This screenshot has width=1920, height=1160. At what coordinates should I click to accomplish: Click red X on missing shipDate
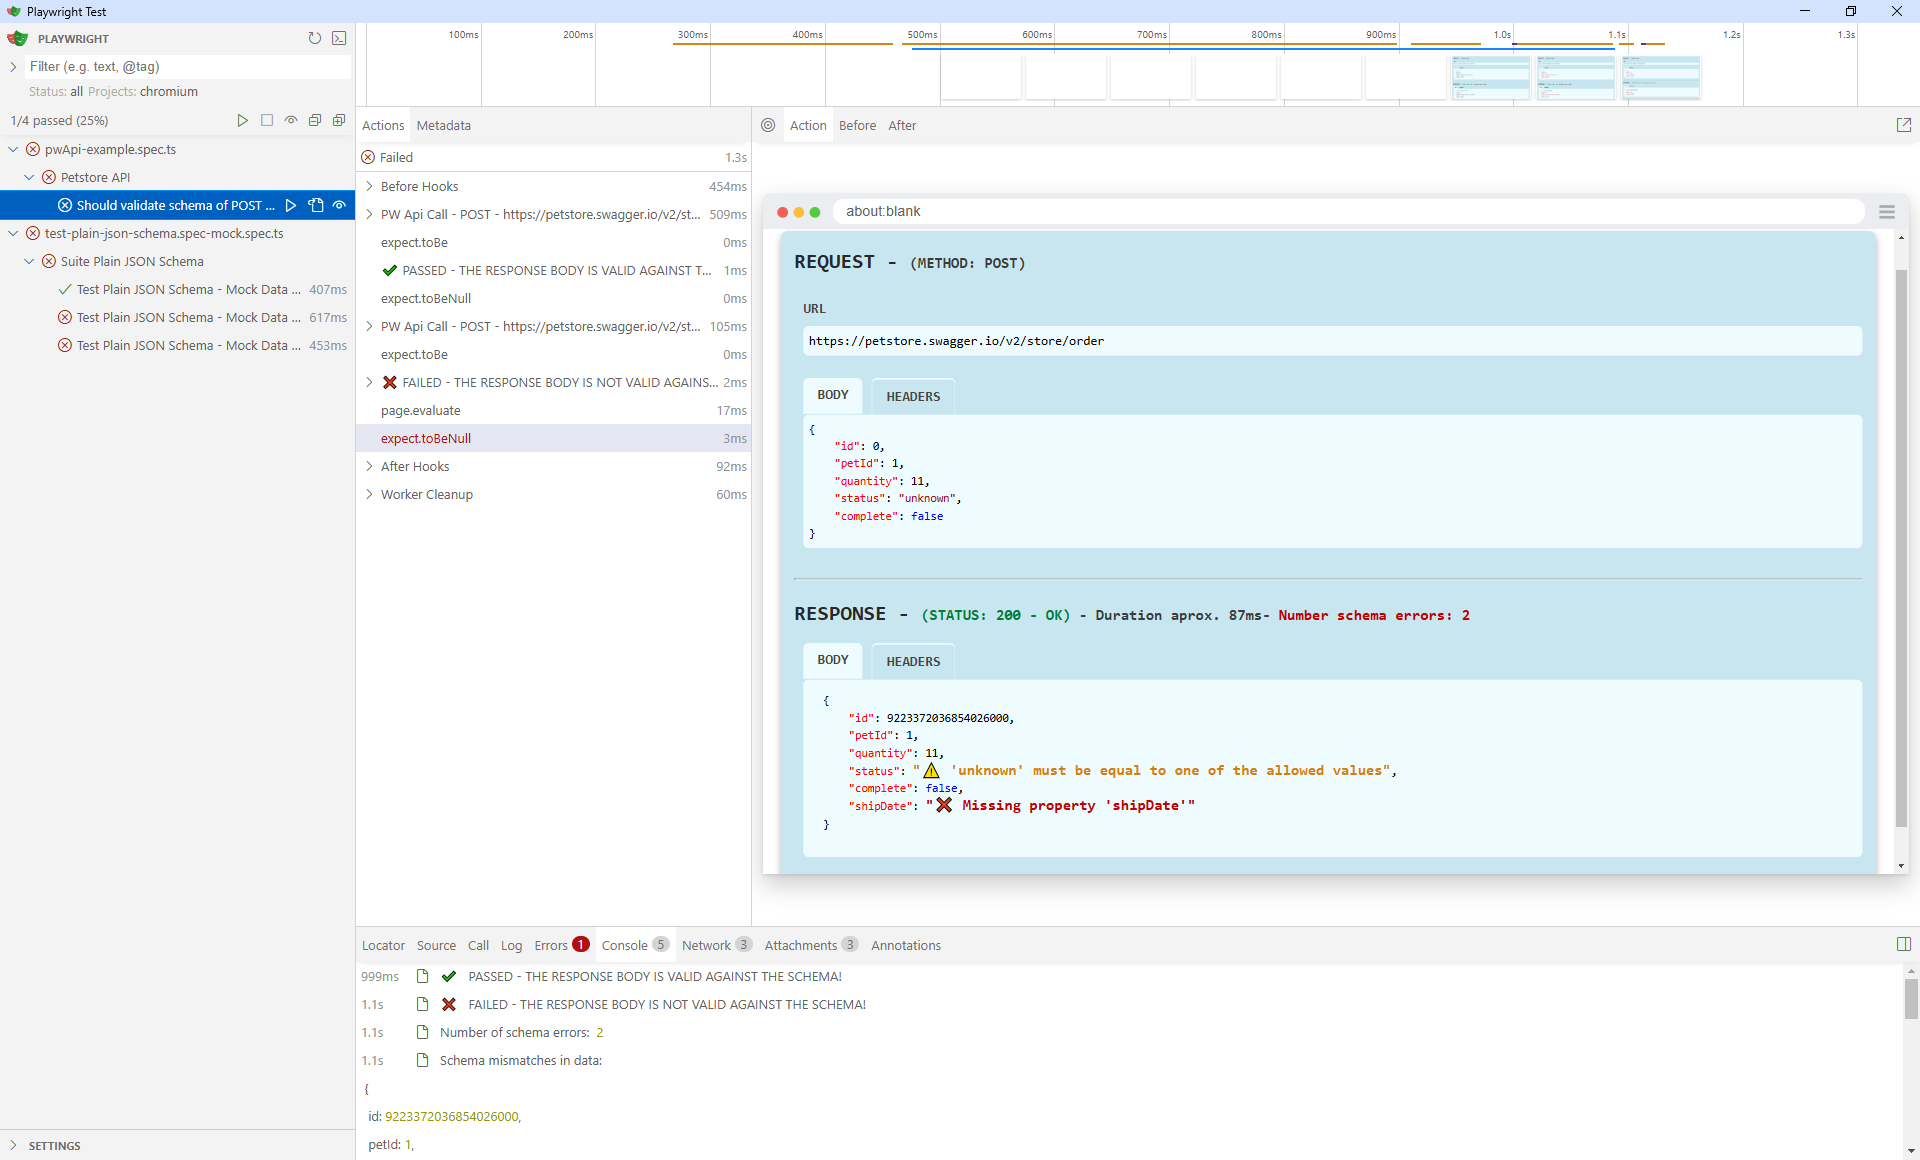click(944, 805)
